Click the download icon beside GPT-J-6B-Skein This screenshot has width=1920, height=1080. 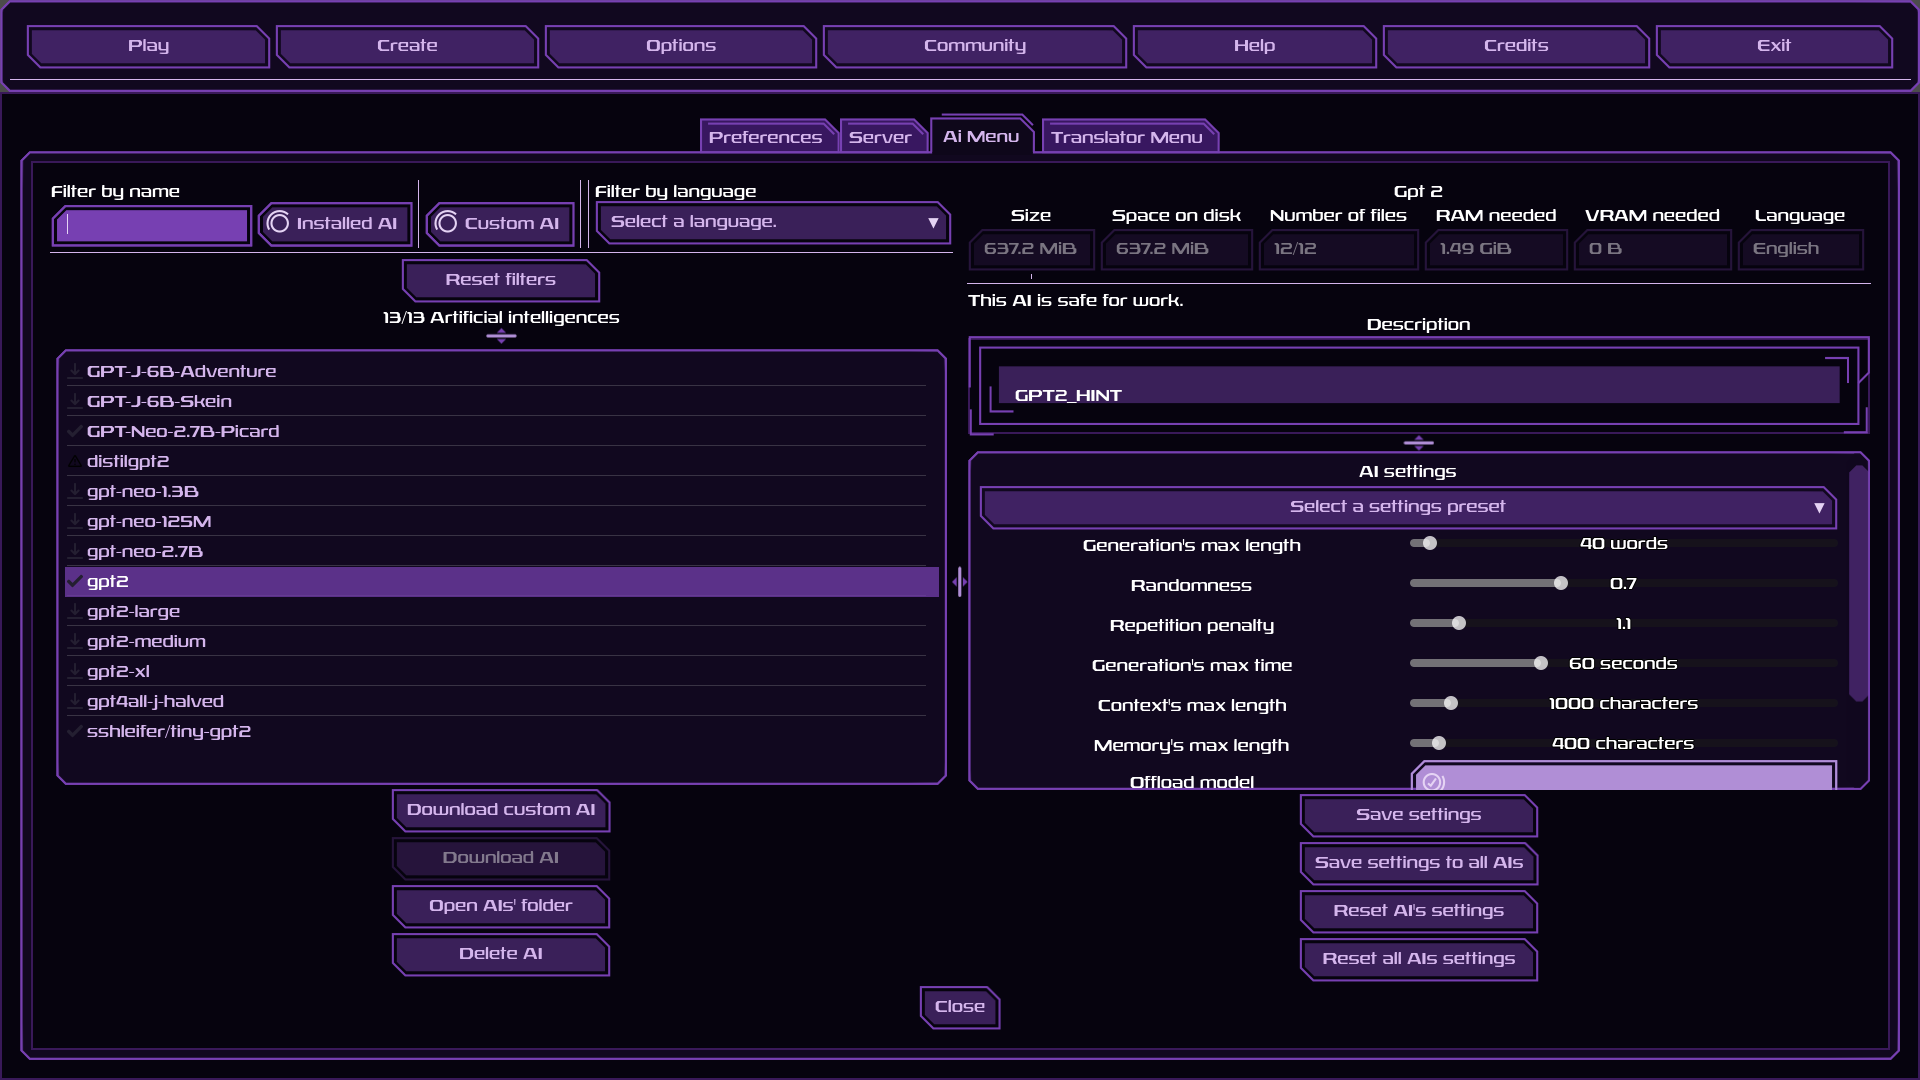coord(75,401)
